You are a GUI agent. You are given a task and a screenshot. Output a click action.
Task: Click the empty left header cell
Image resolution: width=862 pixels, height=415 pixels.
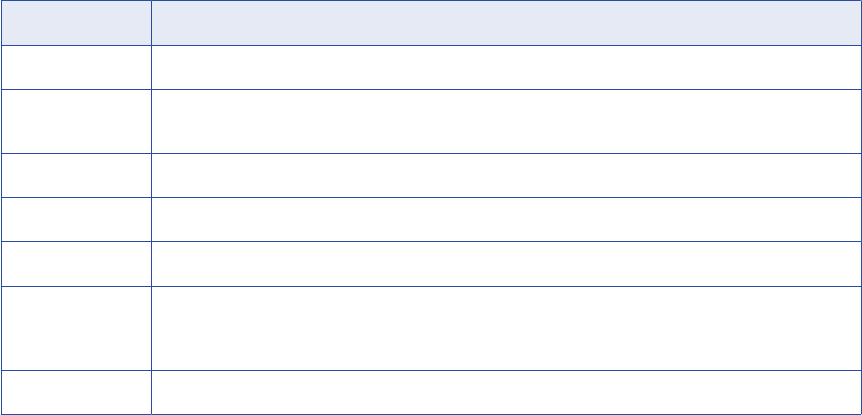76,22
